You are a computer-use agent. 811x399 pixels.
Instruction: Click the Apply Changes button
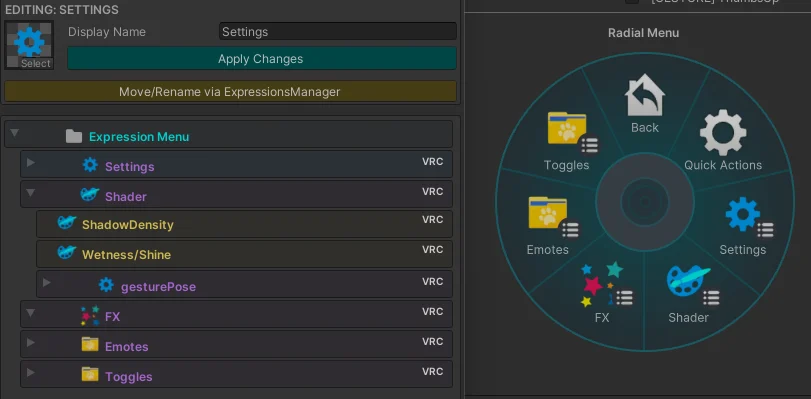[x=262, y=58]
